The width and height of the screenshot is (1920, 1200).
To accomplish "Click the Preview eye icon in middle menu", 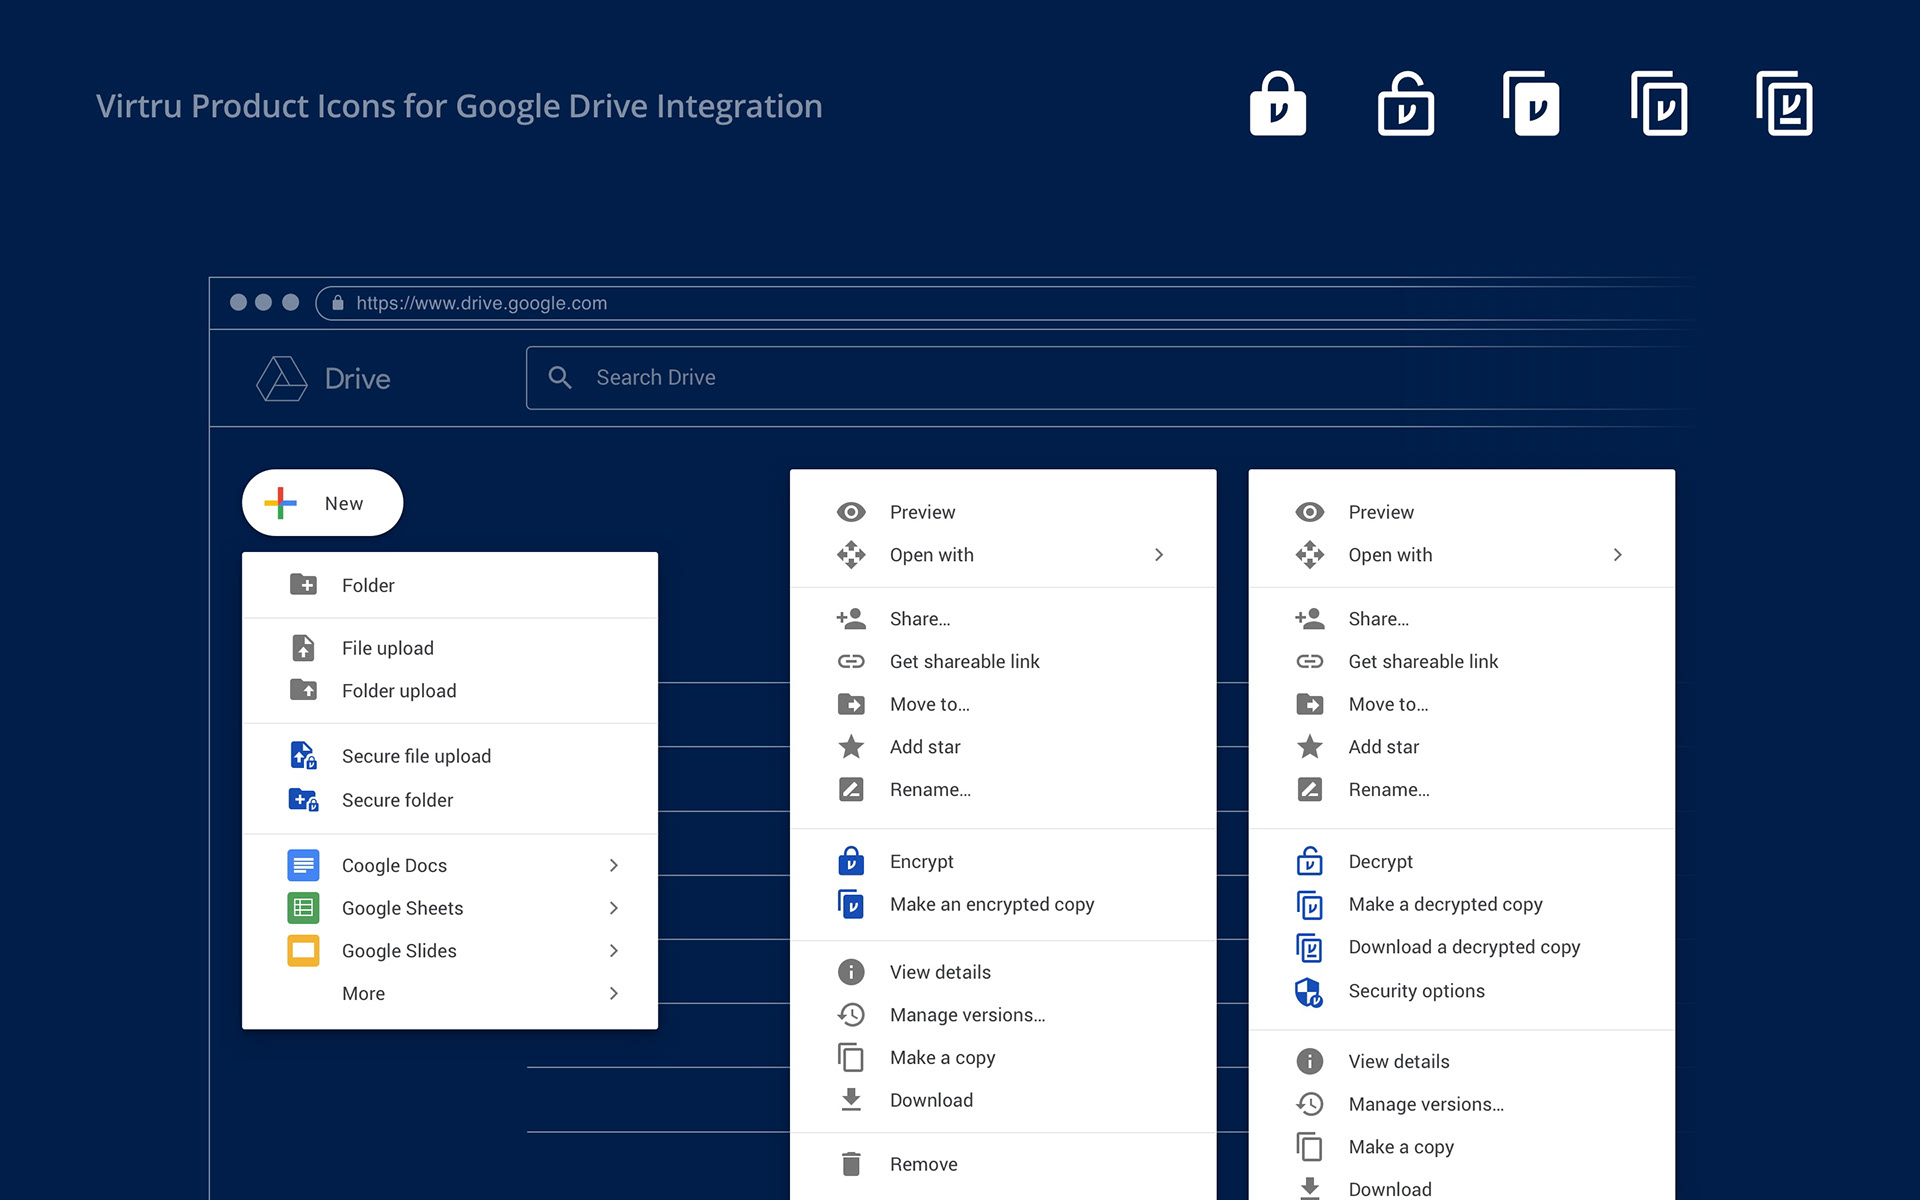I will pyautogui.click(x=851, y=512).
